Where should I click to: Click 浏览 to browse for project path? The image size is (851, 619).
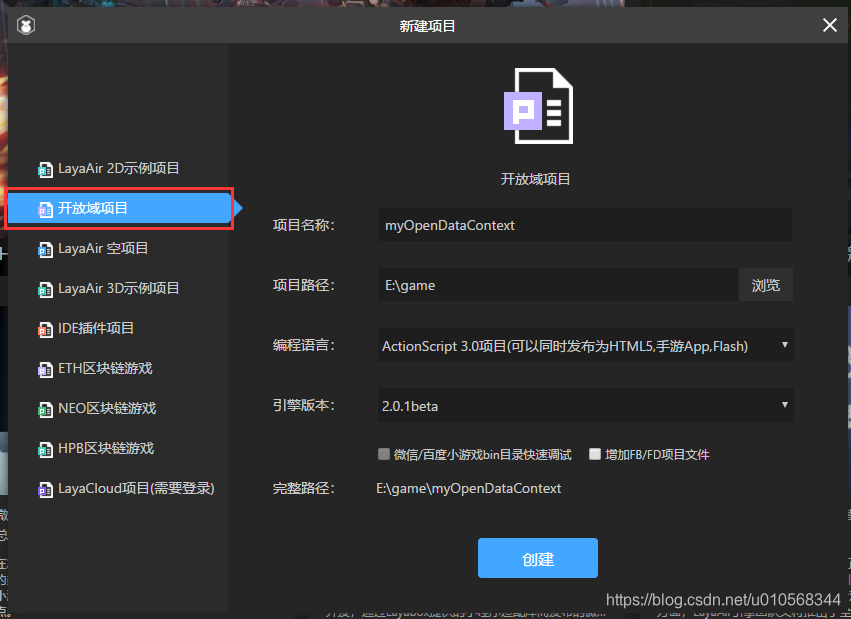point(766,285)
